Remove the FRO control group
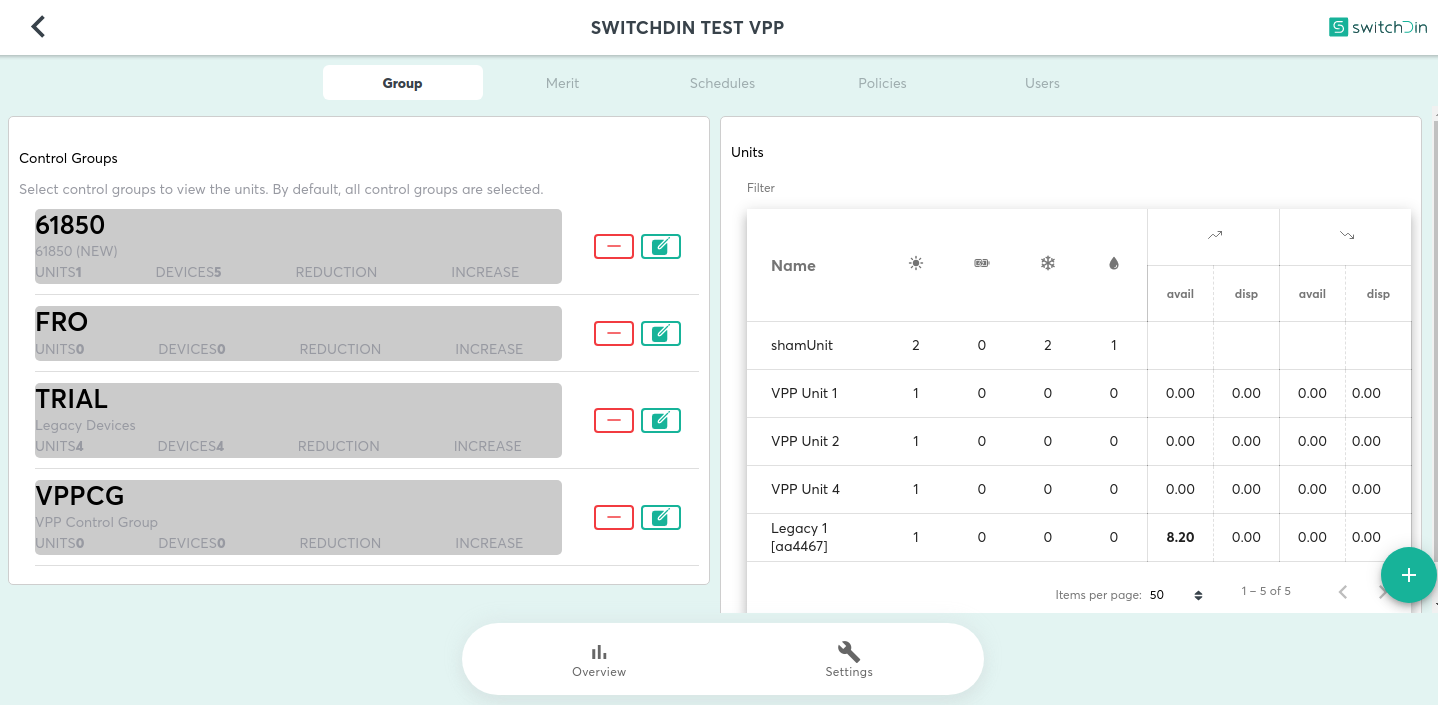Viewport: 1438px width, 705px height. pos(614,333)
